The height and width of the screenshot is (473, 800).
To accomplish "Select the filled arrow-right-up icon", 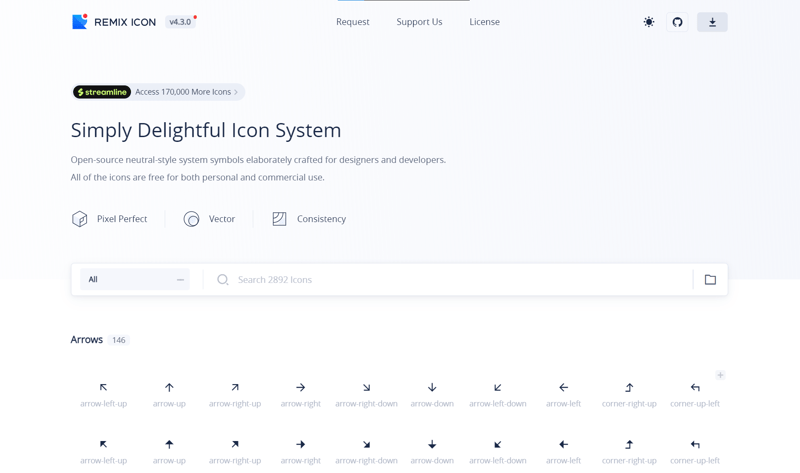I will coord(235,444).
